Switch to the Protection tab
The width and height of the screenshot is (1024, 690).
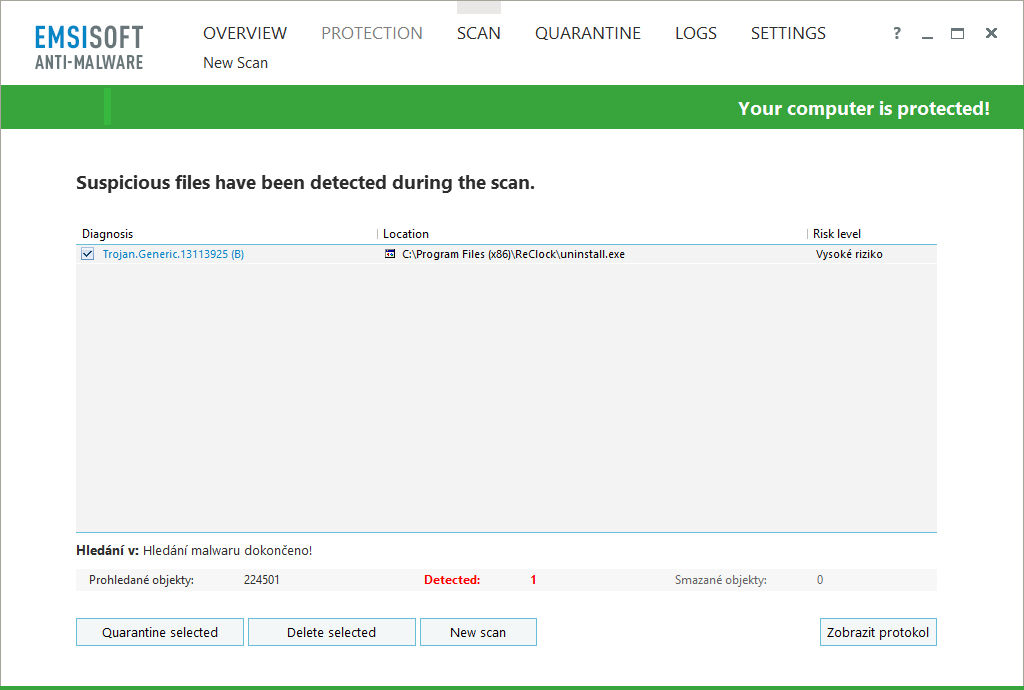point(372,33)
